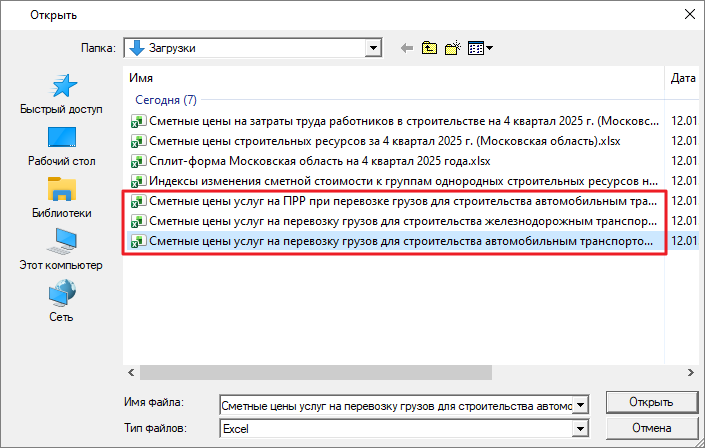
Task: Expand the Тип файлов dropdown
Action: coord(578,429)
